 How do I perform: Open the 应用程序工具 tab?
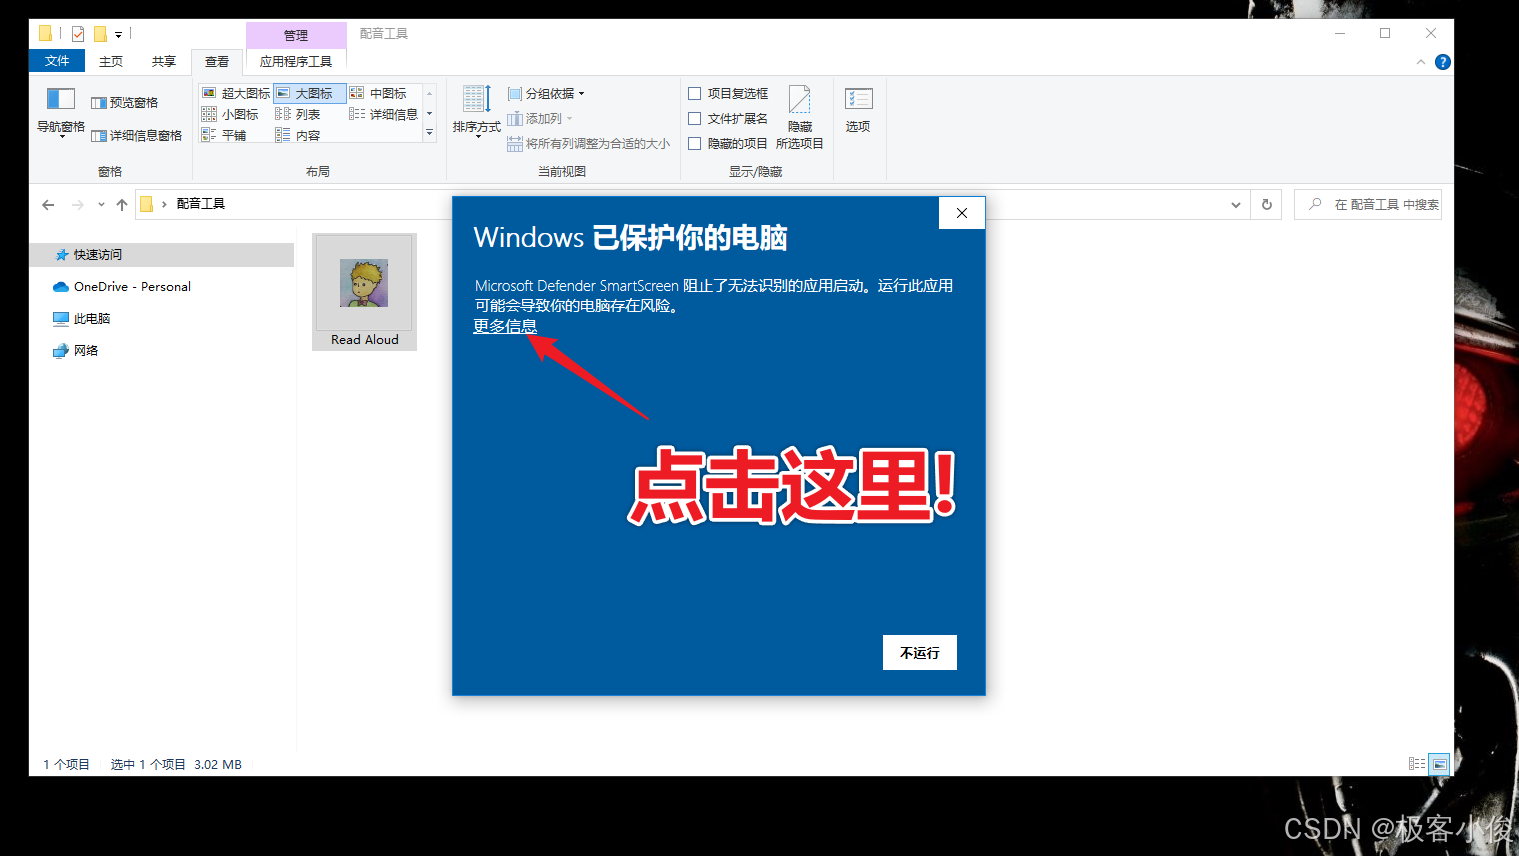click(x=296, y=61)
